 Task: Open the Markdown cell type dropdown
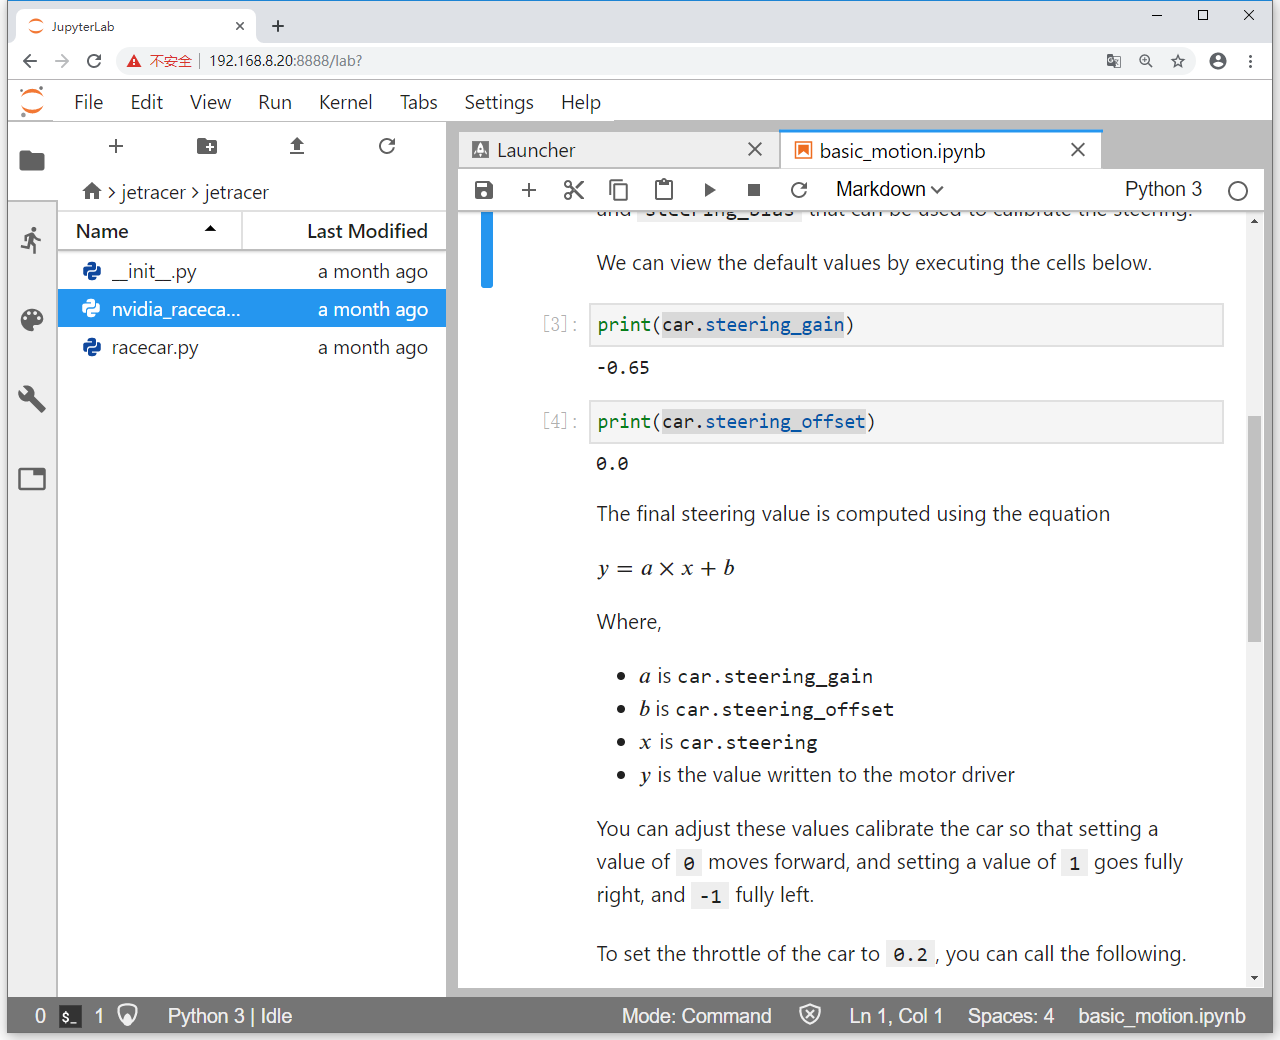tap(889, 190)
